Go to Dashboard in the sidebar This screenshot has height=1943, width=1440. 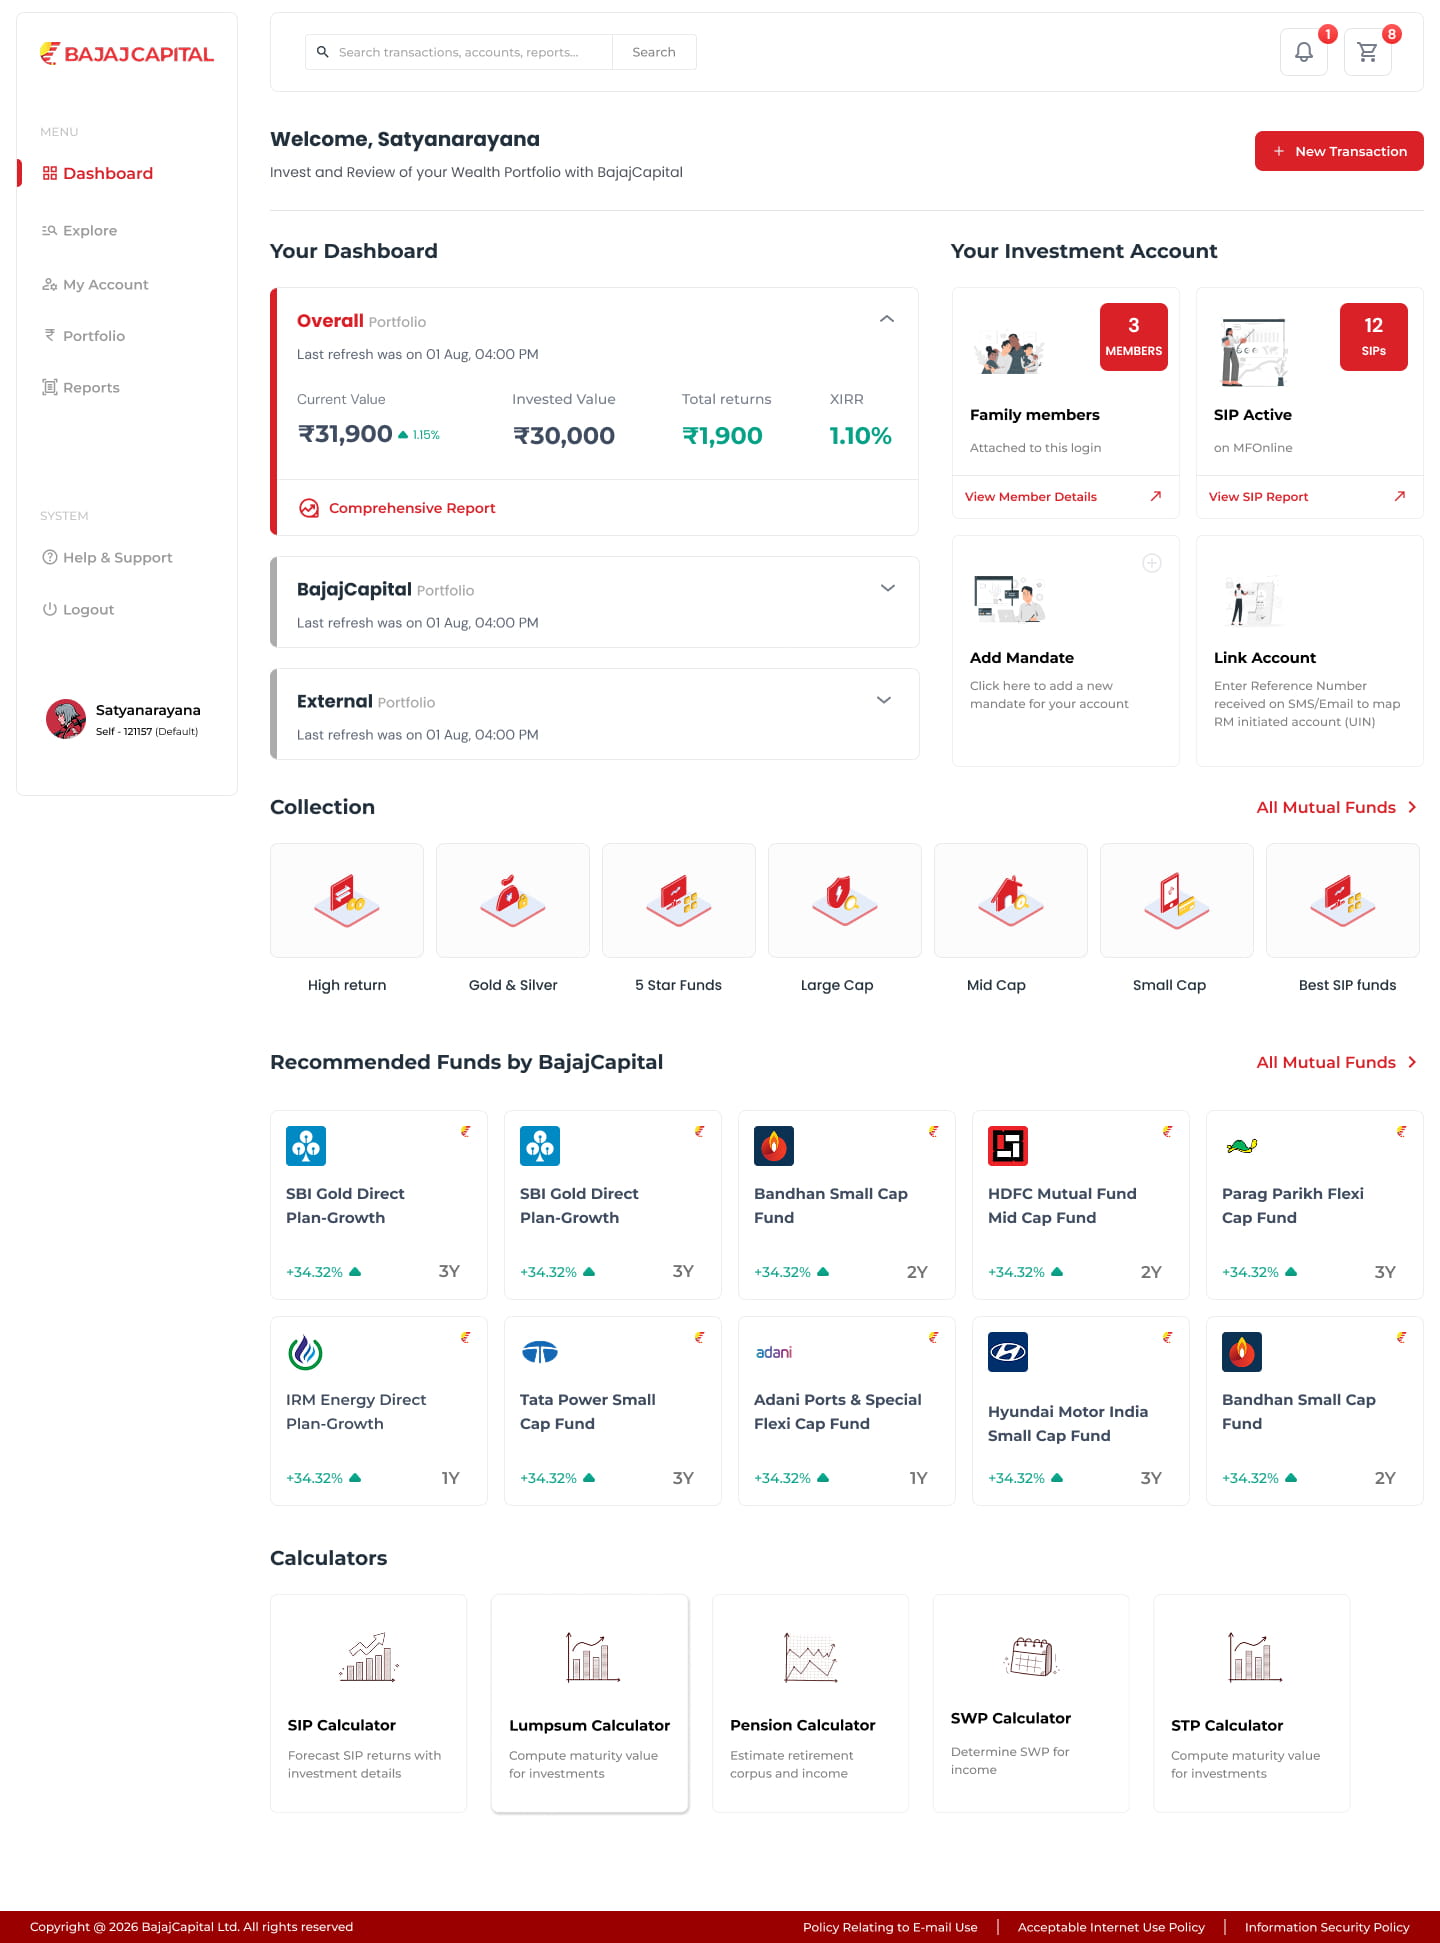[98, 173]
